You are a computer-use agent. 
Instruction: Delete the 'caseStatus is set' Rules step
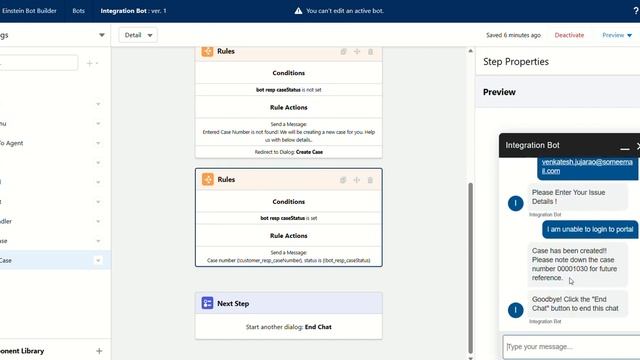pos(370,180)
